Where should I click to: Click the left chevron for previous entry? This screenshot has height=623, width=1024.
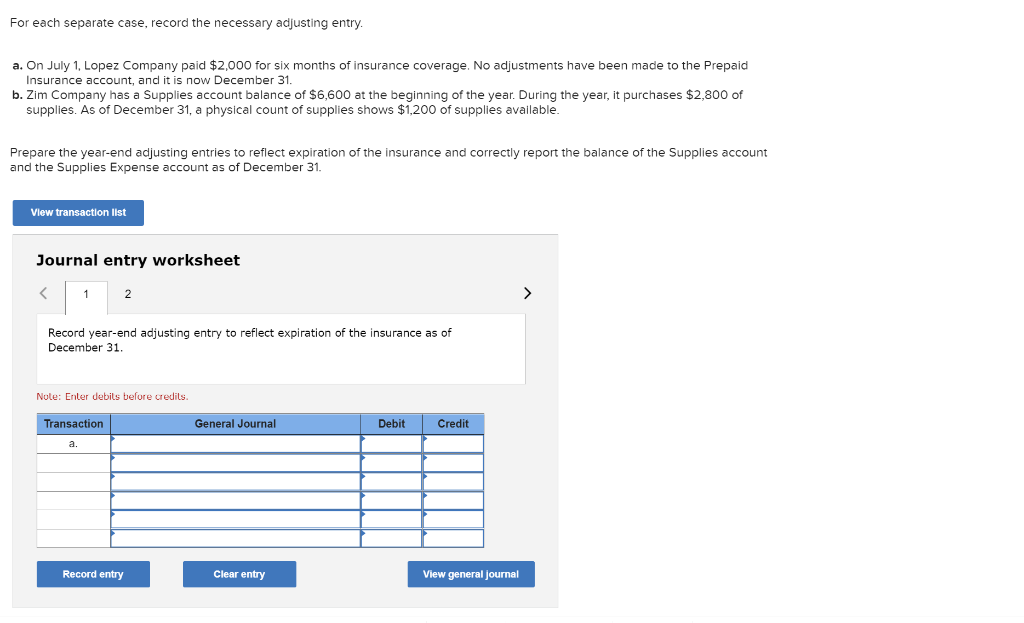(42, 292)
